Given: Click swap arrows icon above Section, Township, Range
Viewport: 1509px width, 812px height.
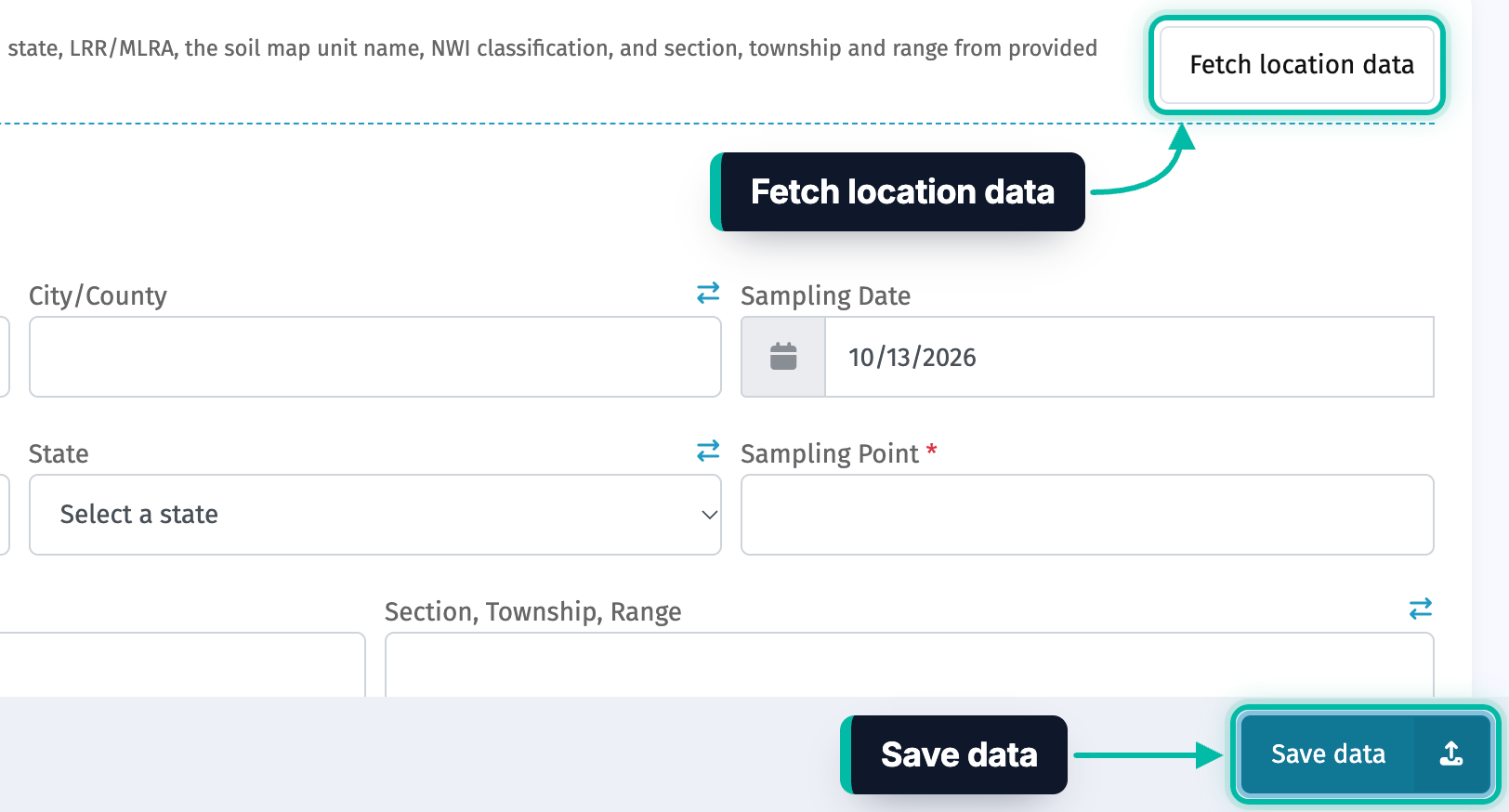Looking at the screenshot, I should [x=1420, y=608].
